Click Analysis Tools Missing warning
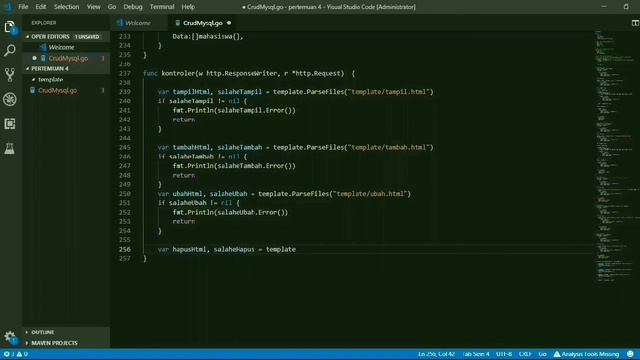Image resolution: width=640 pixels, height=360 pixels. 586,354
